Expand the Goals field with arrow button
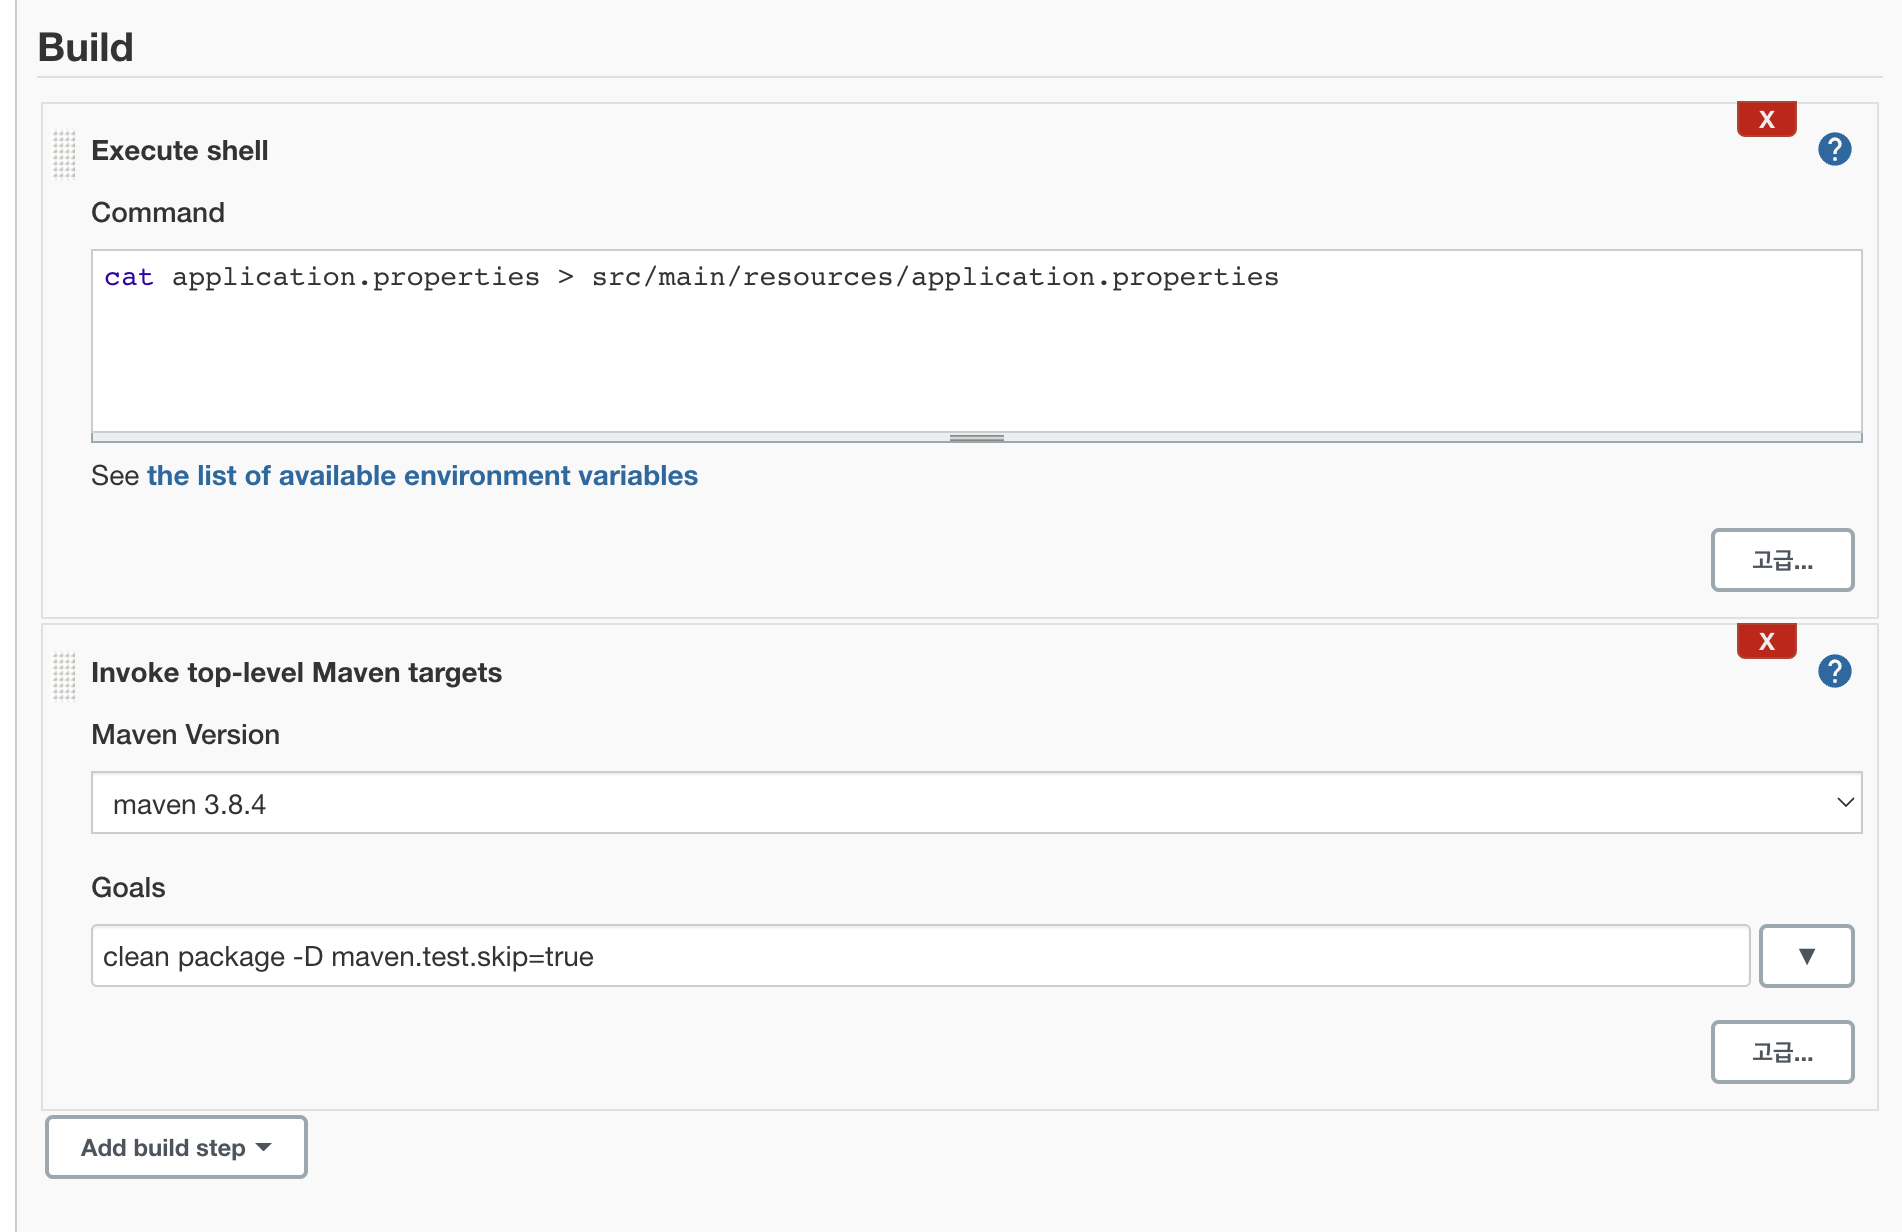Screen dimensions: 1902x1232 pyautogui.click(x=1806, y=956)
